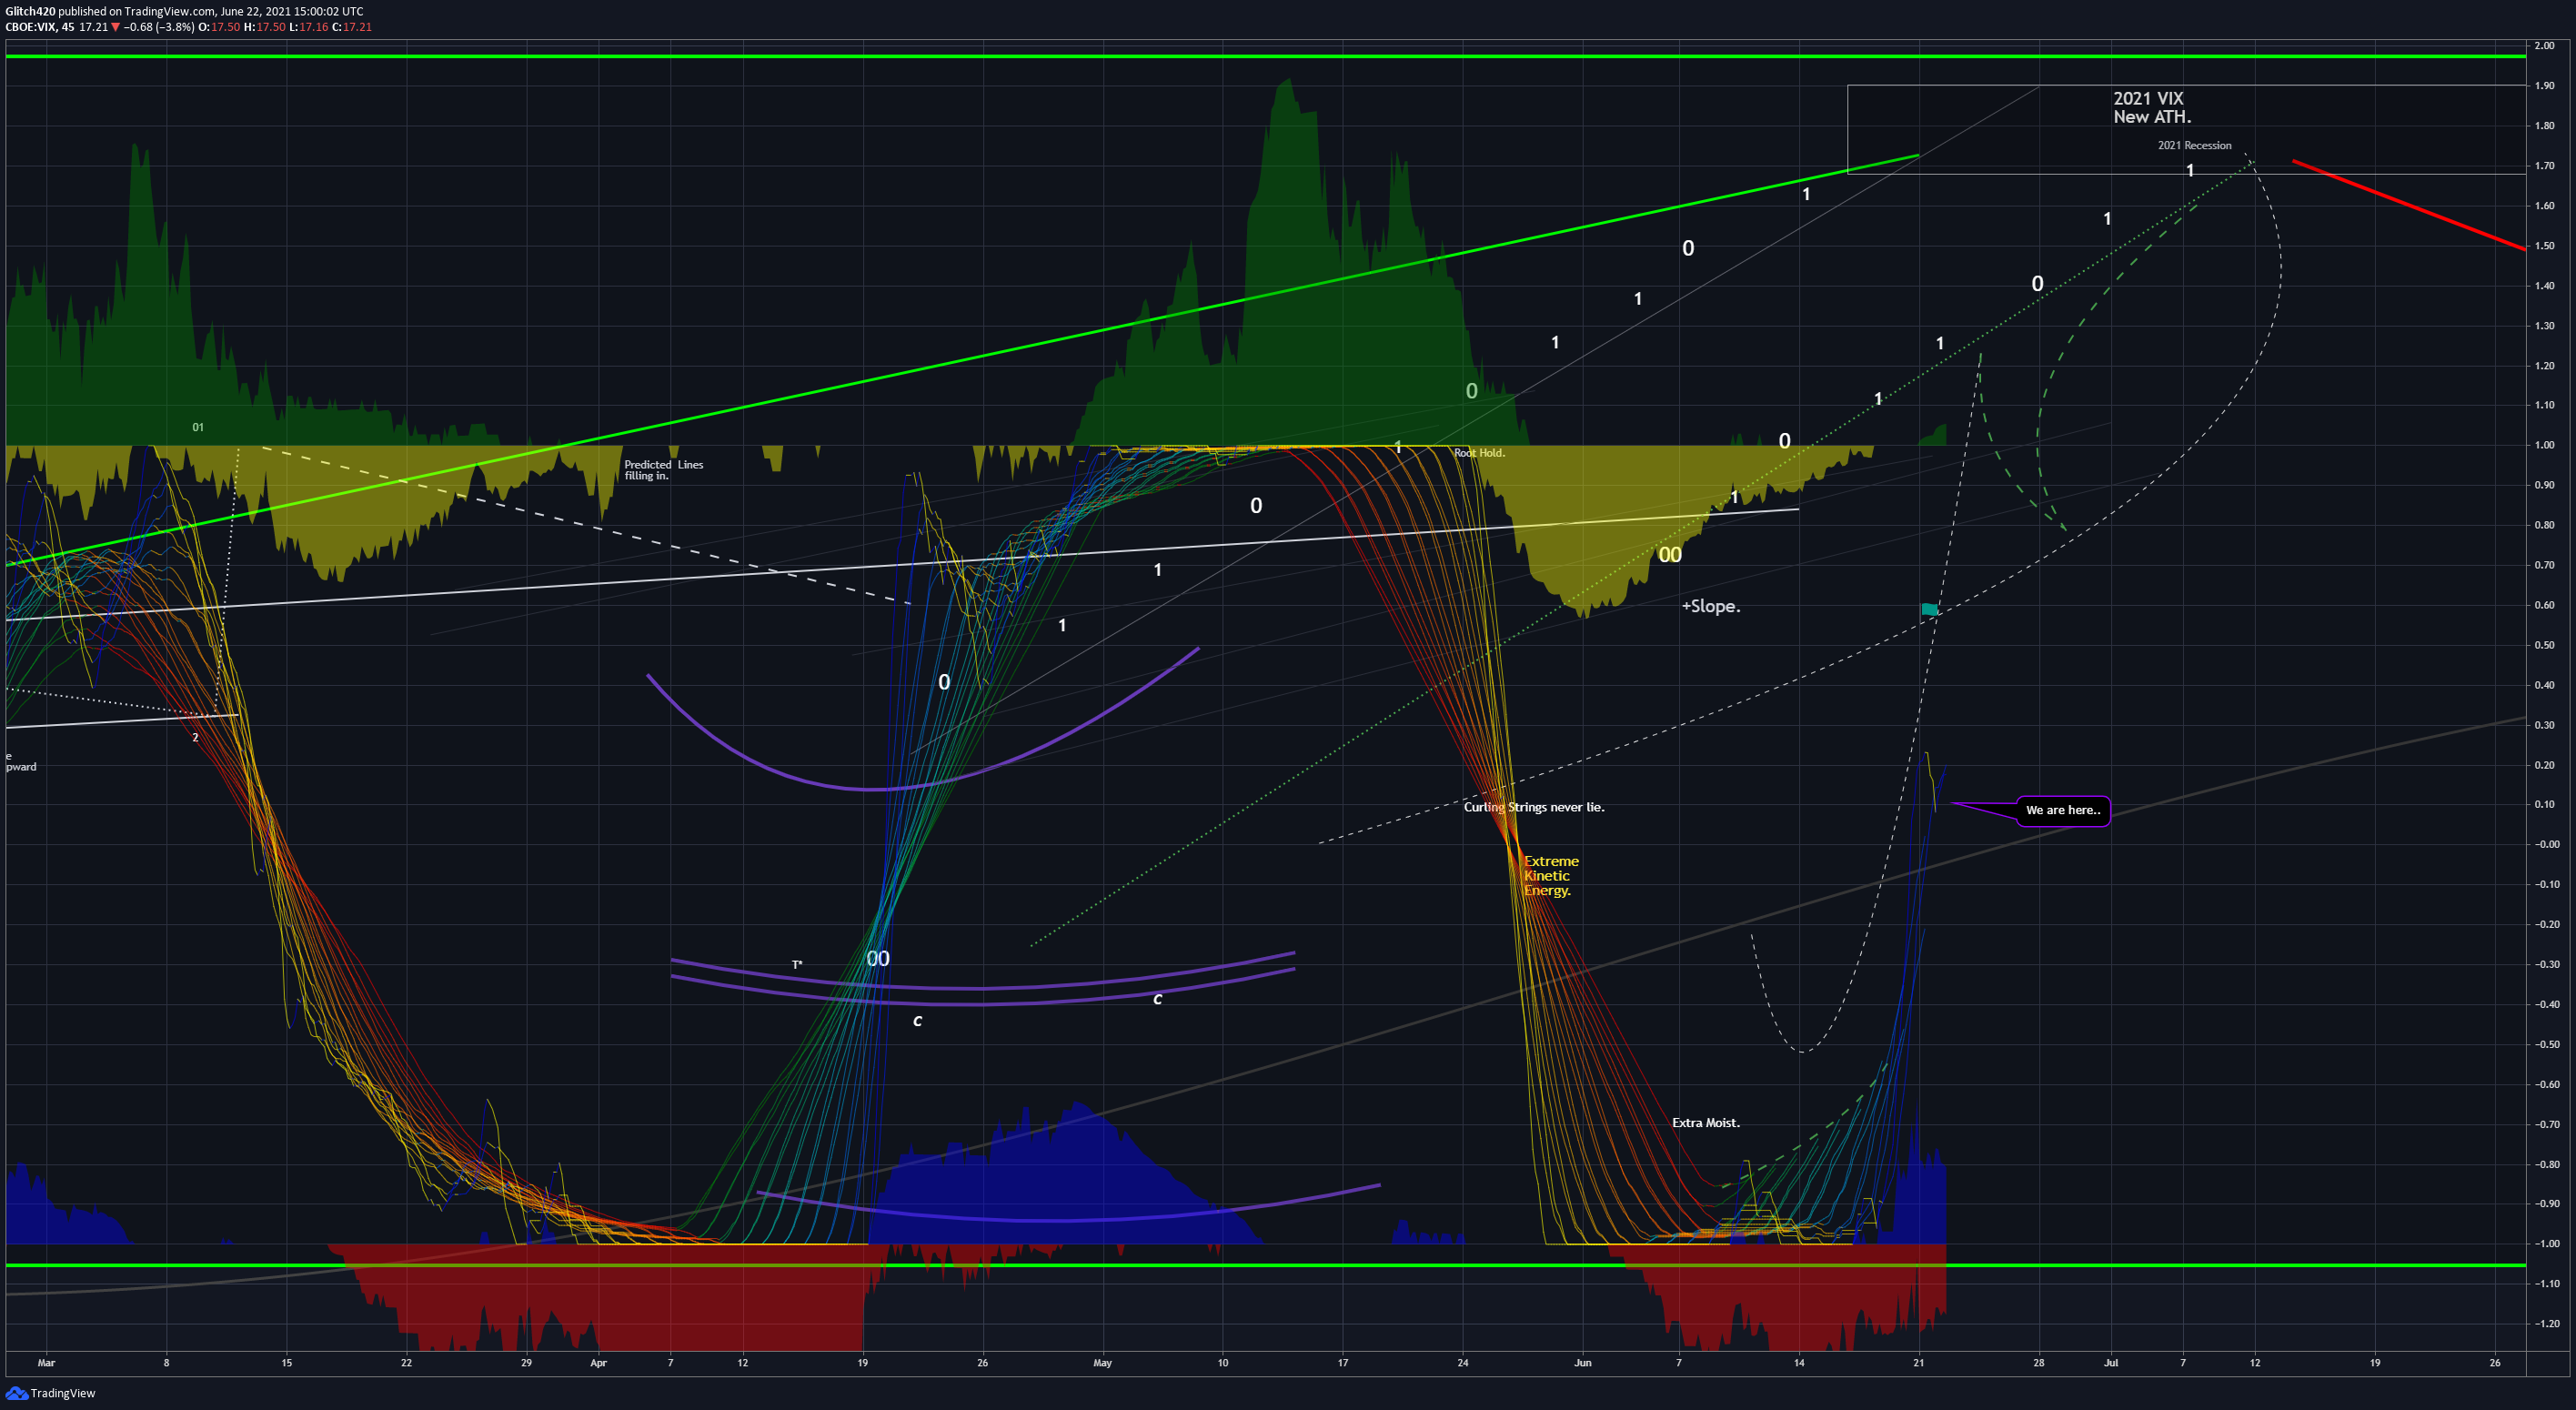This screenshot has height=1410, width=2576.
Task: Click the close value C:17.21
Action: coord(352,27)
